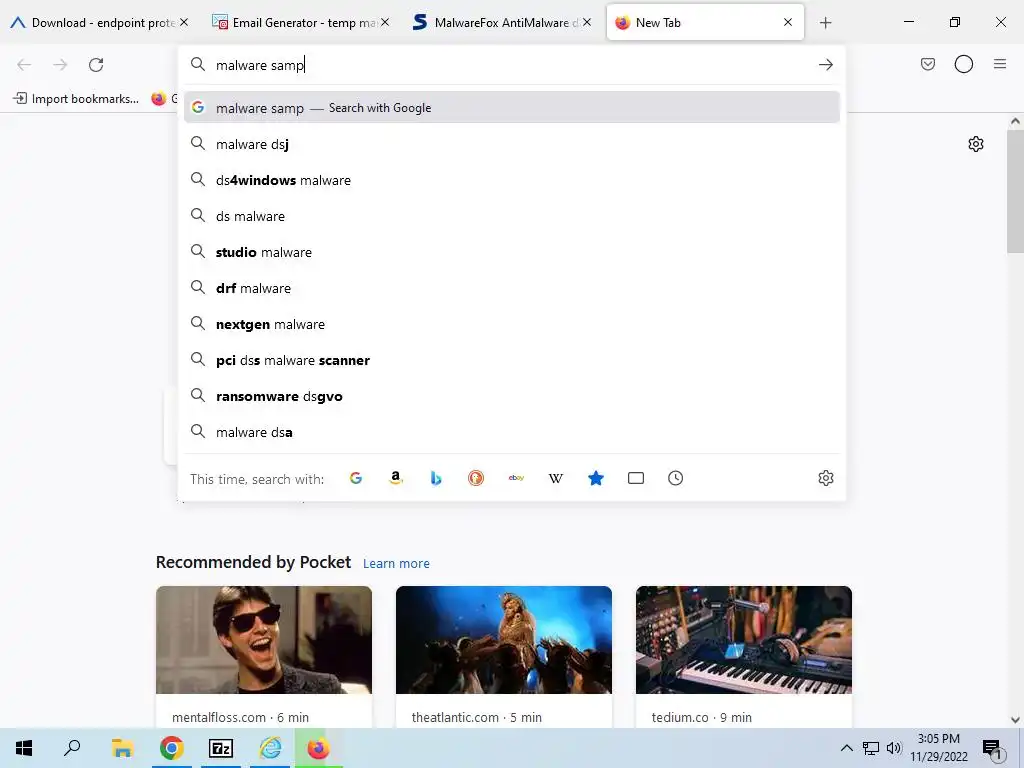
Task: Click the page vertical scrollbar thumb
Action: pos(1015,191)
